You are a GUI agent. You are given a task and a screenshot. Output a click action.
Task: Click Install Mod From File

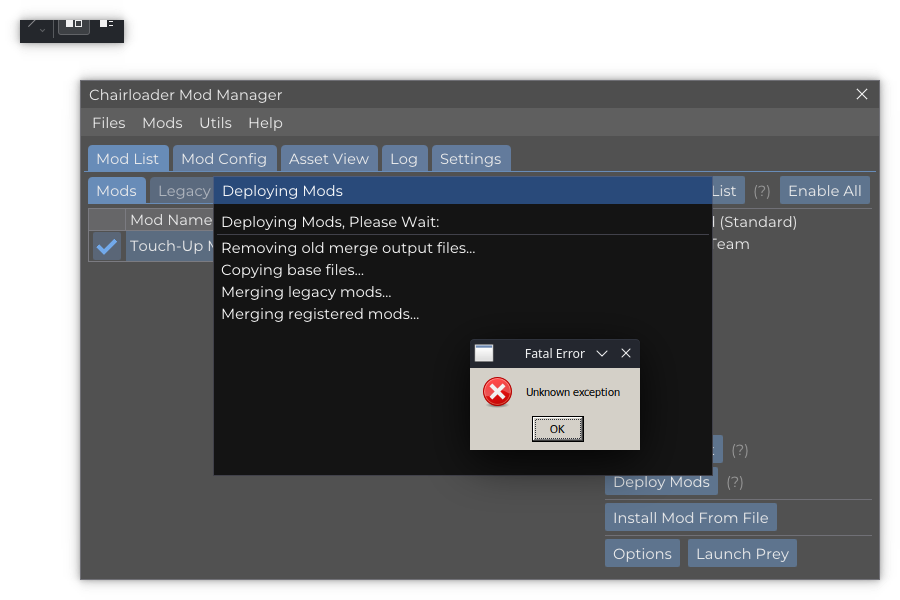(690, 517)
